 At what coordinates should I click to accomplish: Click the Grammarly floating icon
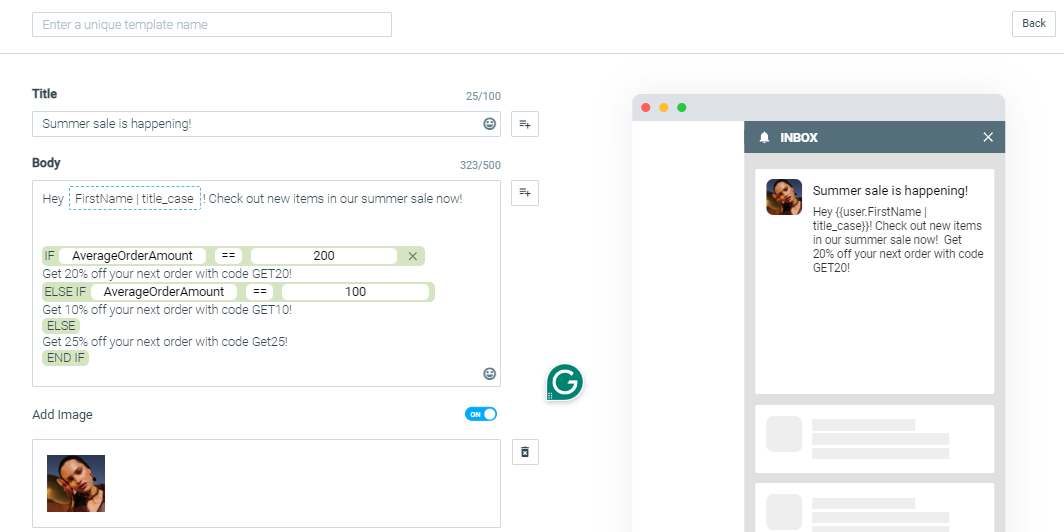565,383
